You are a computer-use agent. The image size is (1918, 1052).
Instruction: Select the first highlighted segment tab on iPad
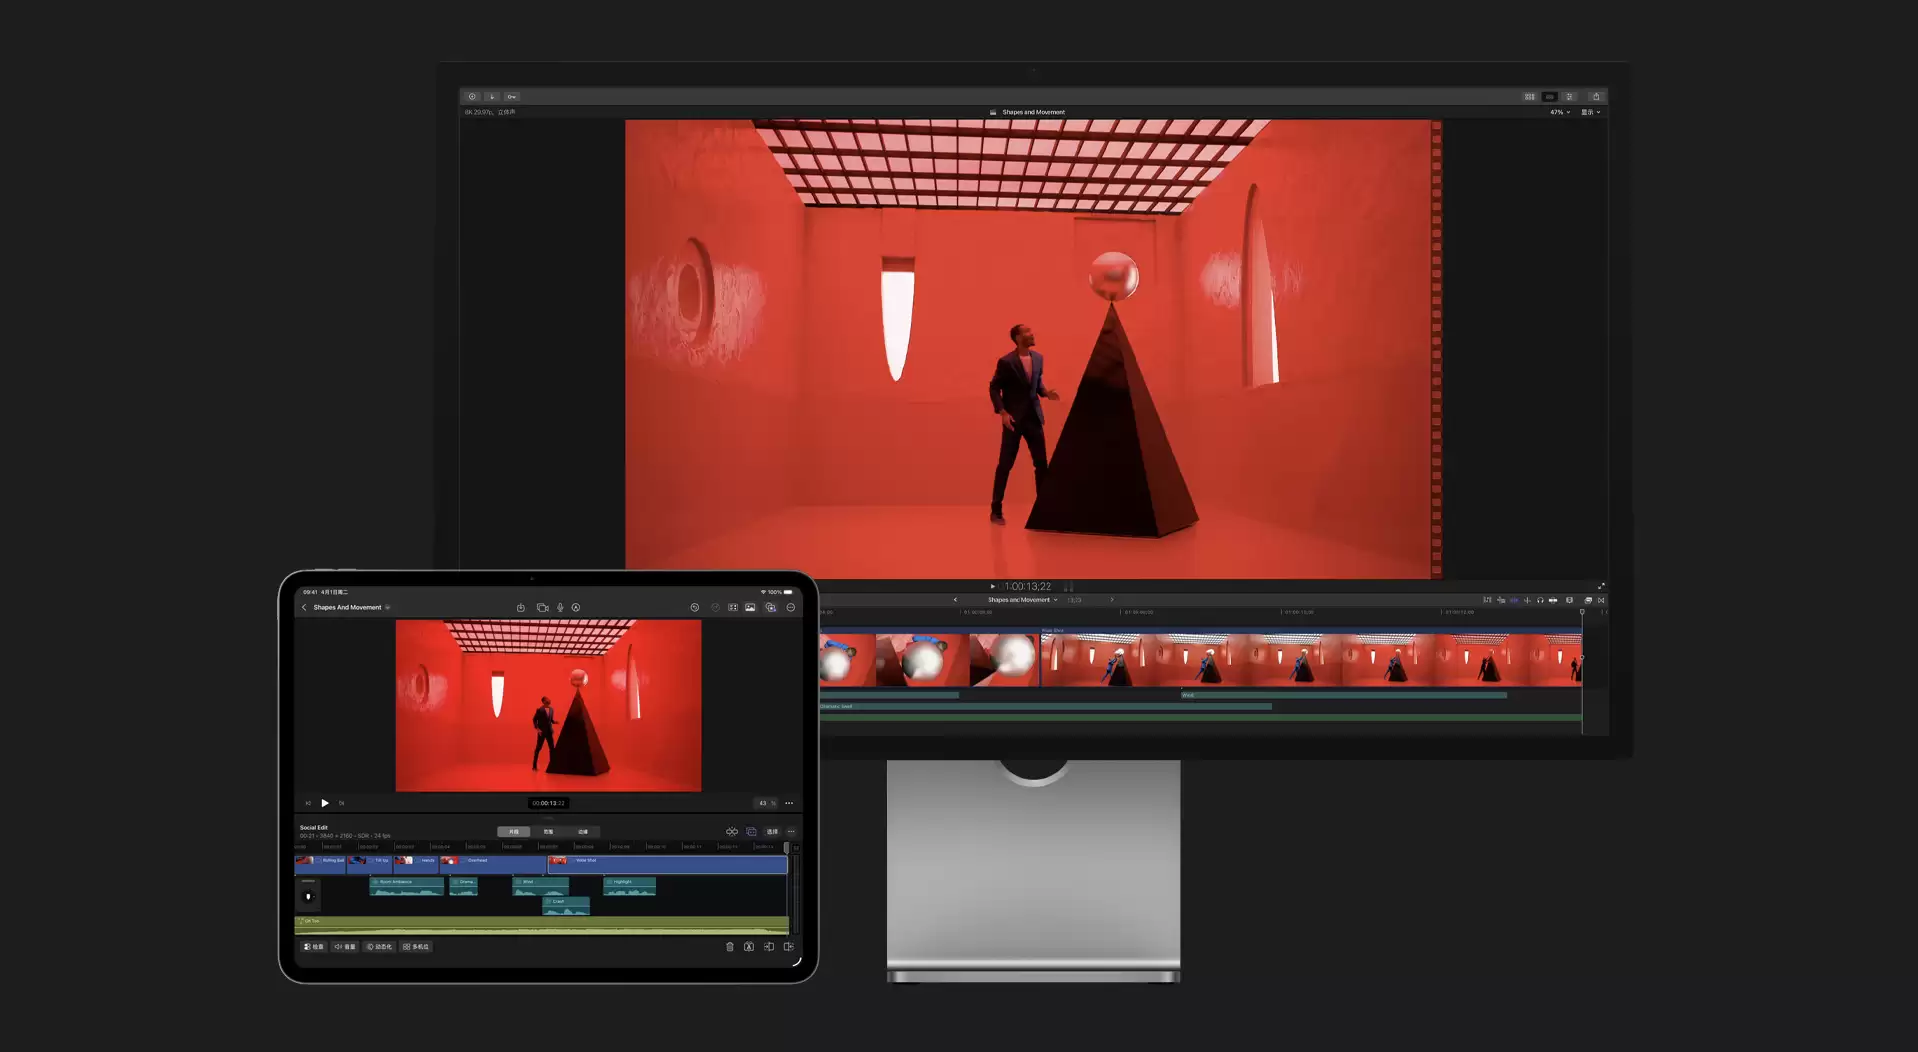point(514,831)
